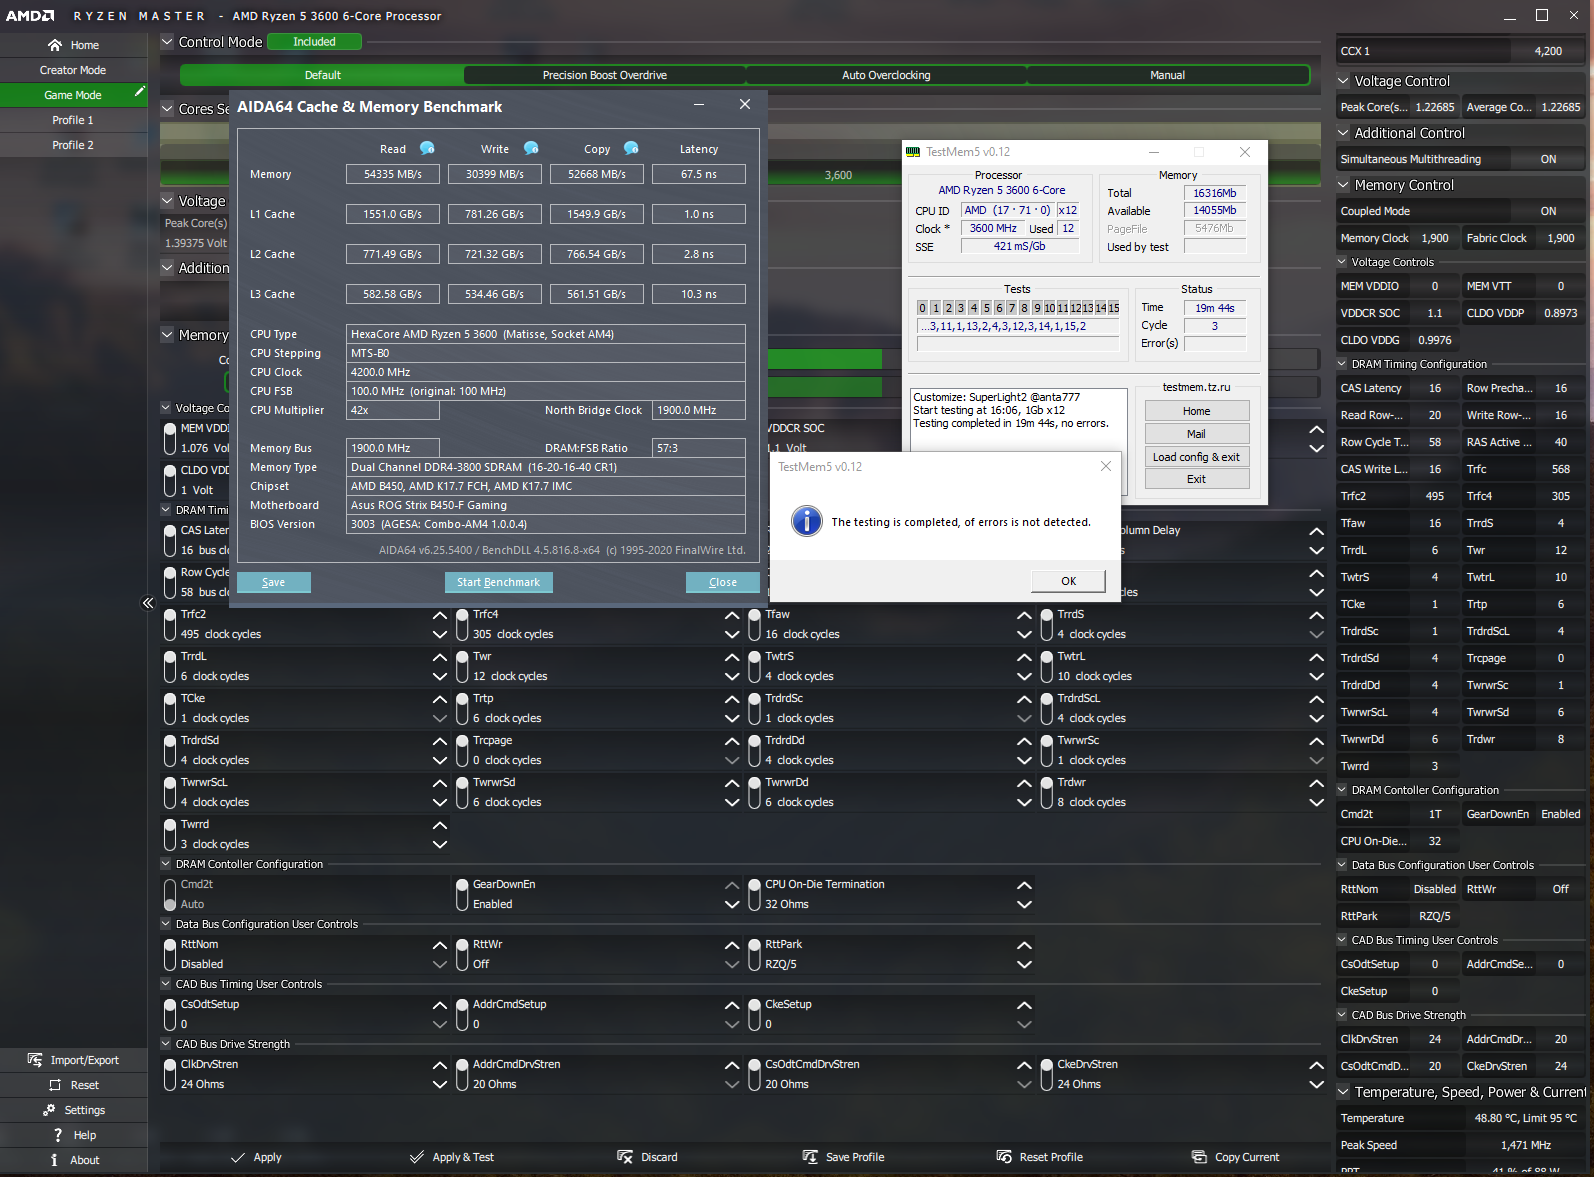Click the AMD logo in title bar

(30, 16)
